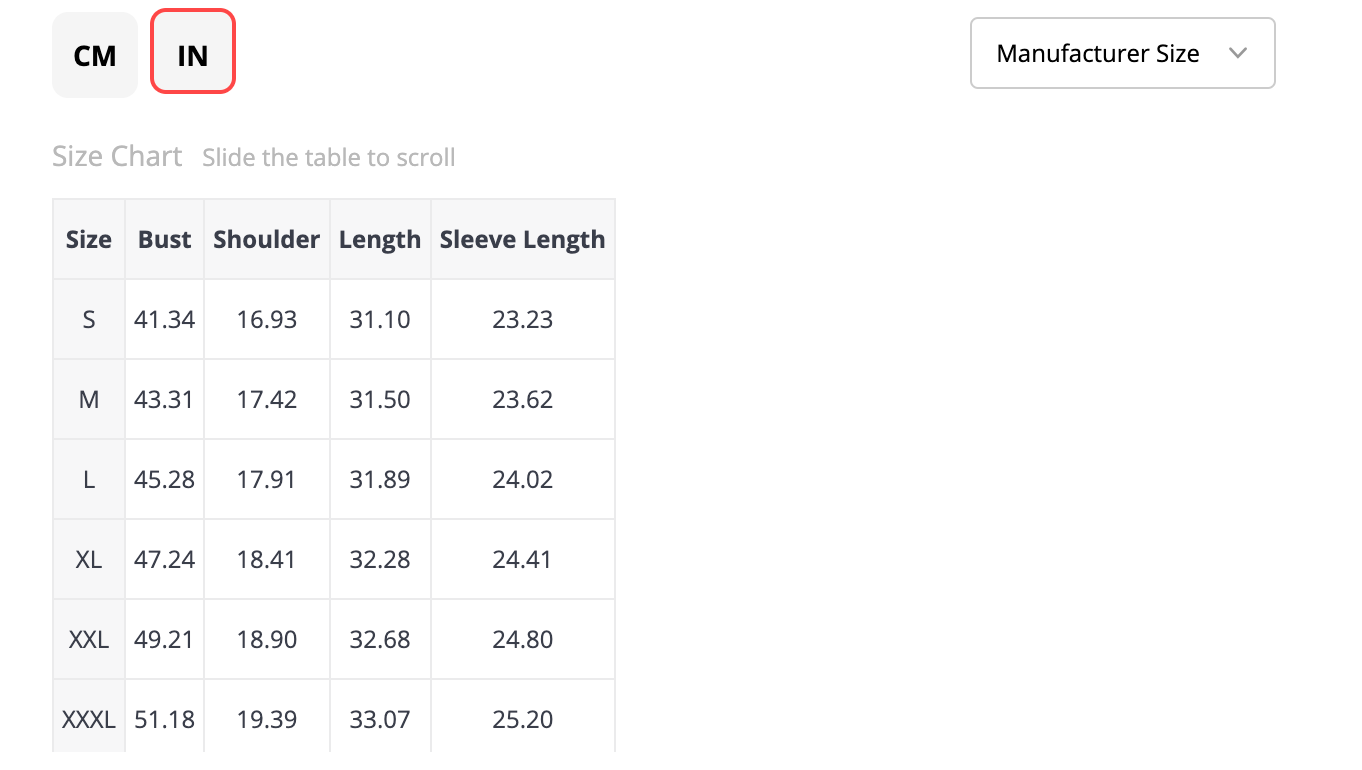The image size is (1362, 770).
Task: Click the chevron arrow in Manufacturer Size
Action: pyautogui.click(x=1238, y=53)
